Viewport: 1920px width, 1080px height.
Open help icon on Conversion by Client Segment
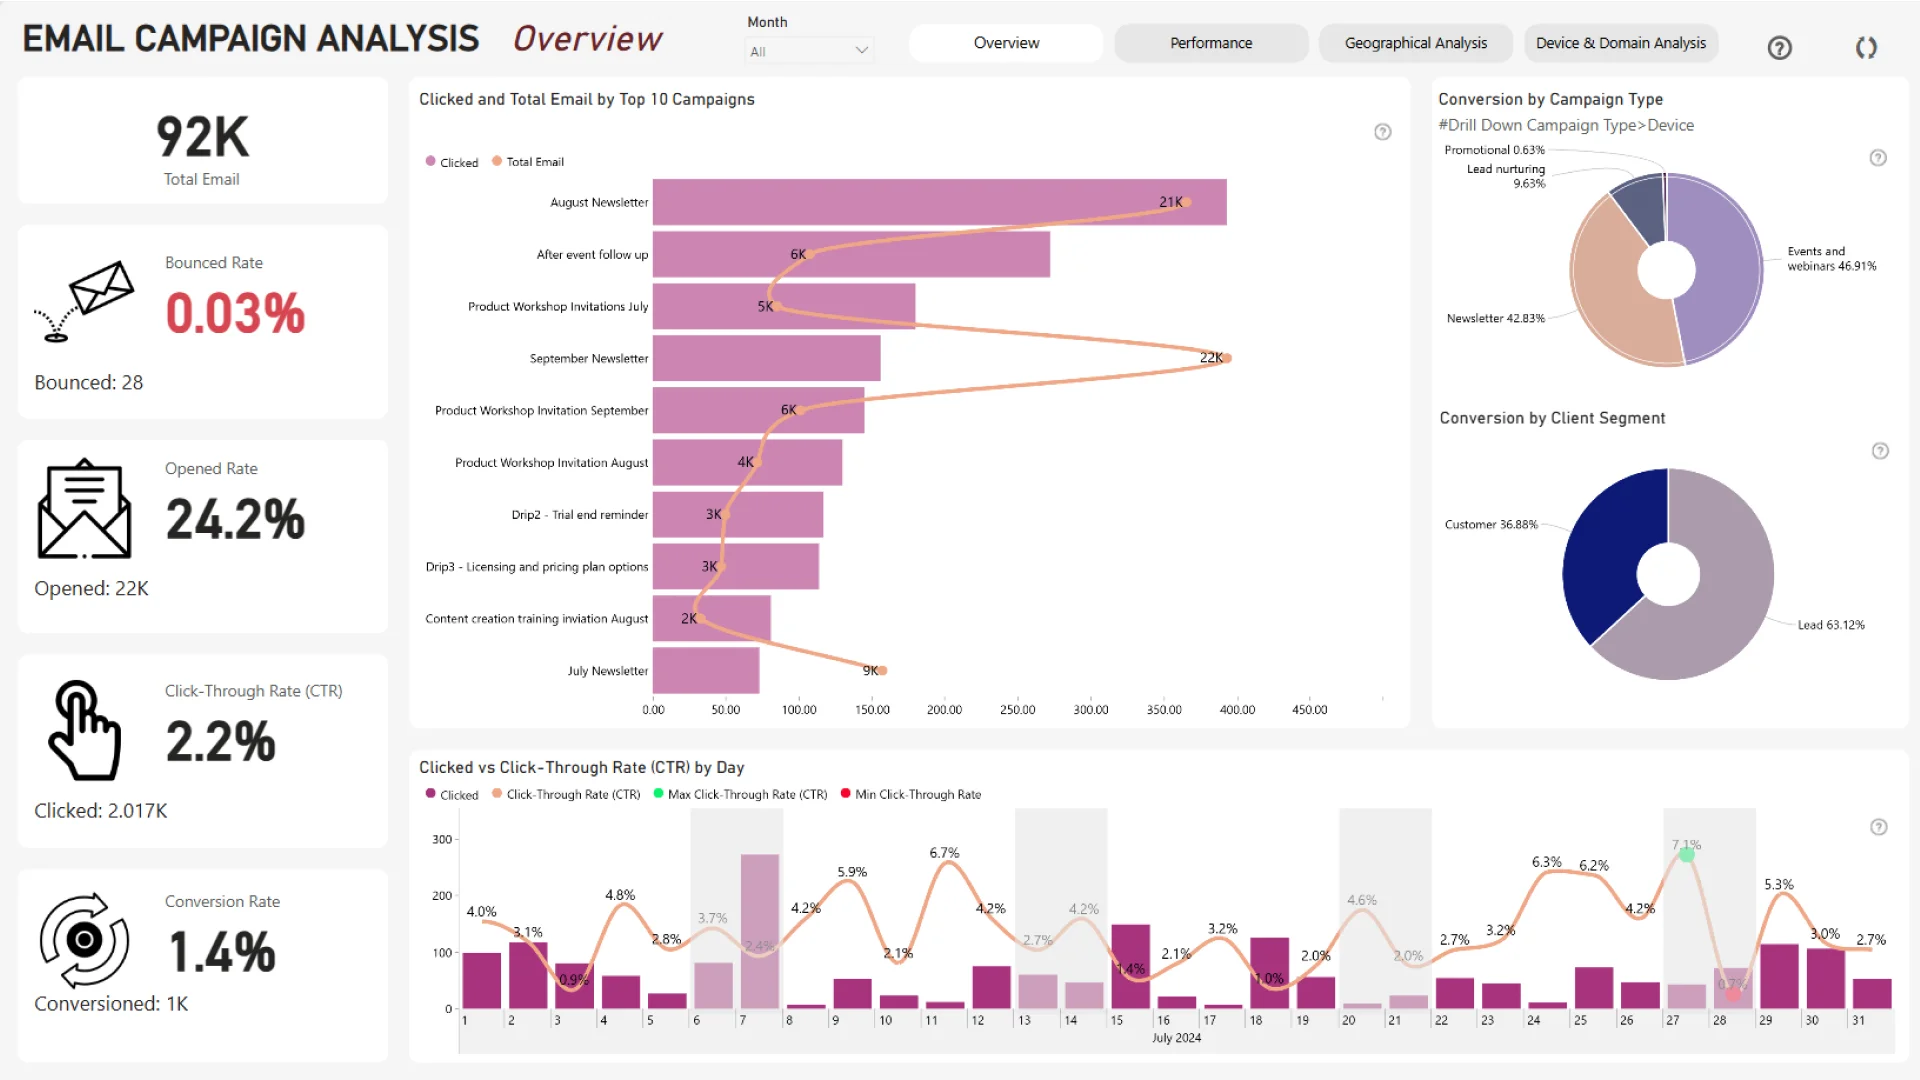[x=1880, y=451]
